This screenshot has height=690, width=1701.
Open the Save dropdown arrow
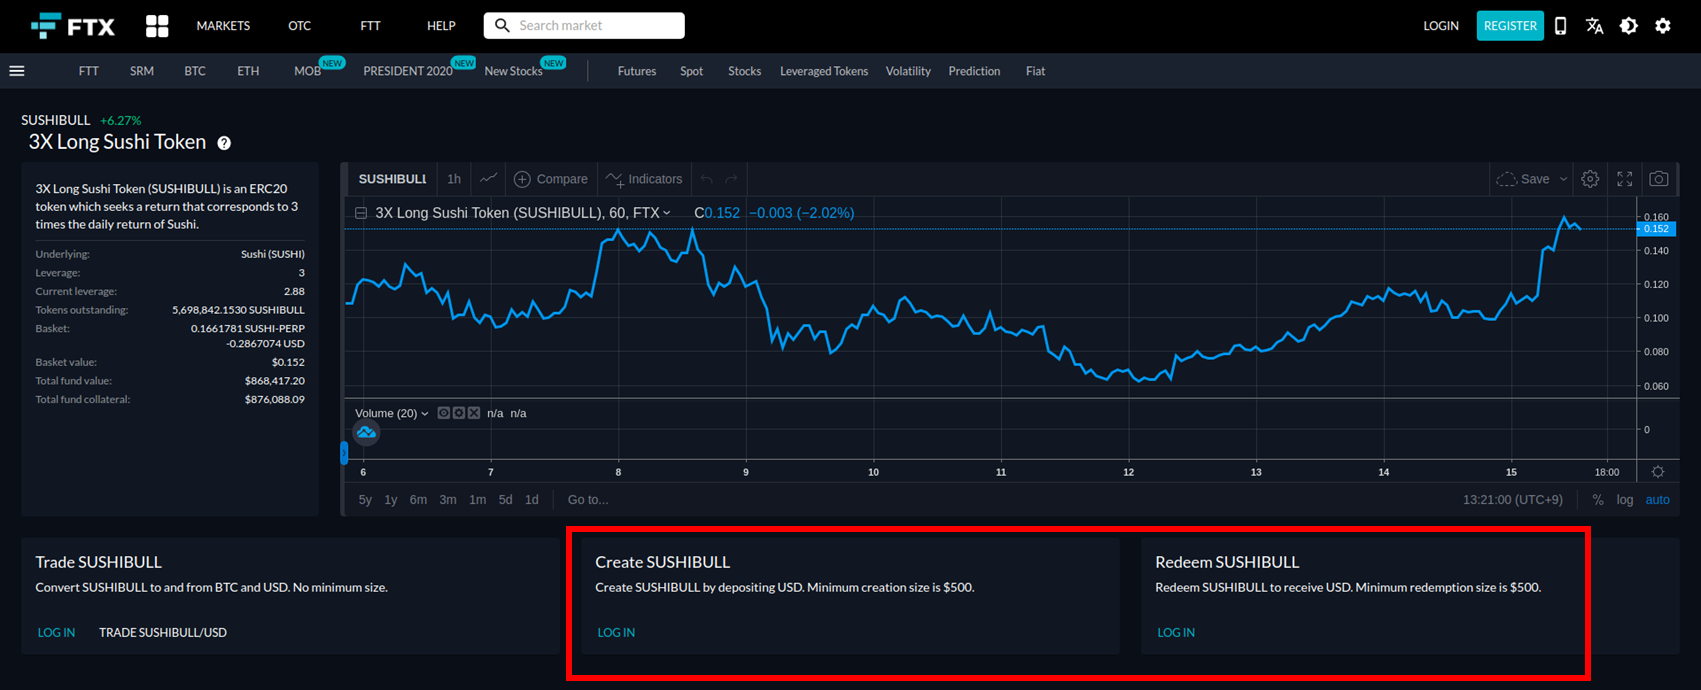(x=1564, y=179)
